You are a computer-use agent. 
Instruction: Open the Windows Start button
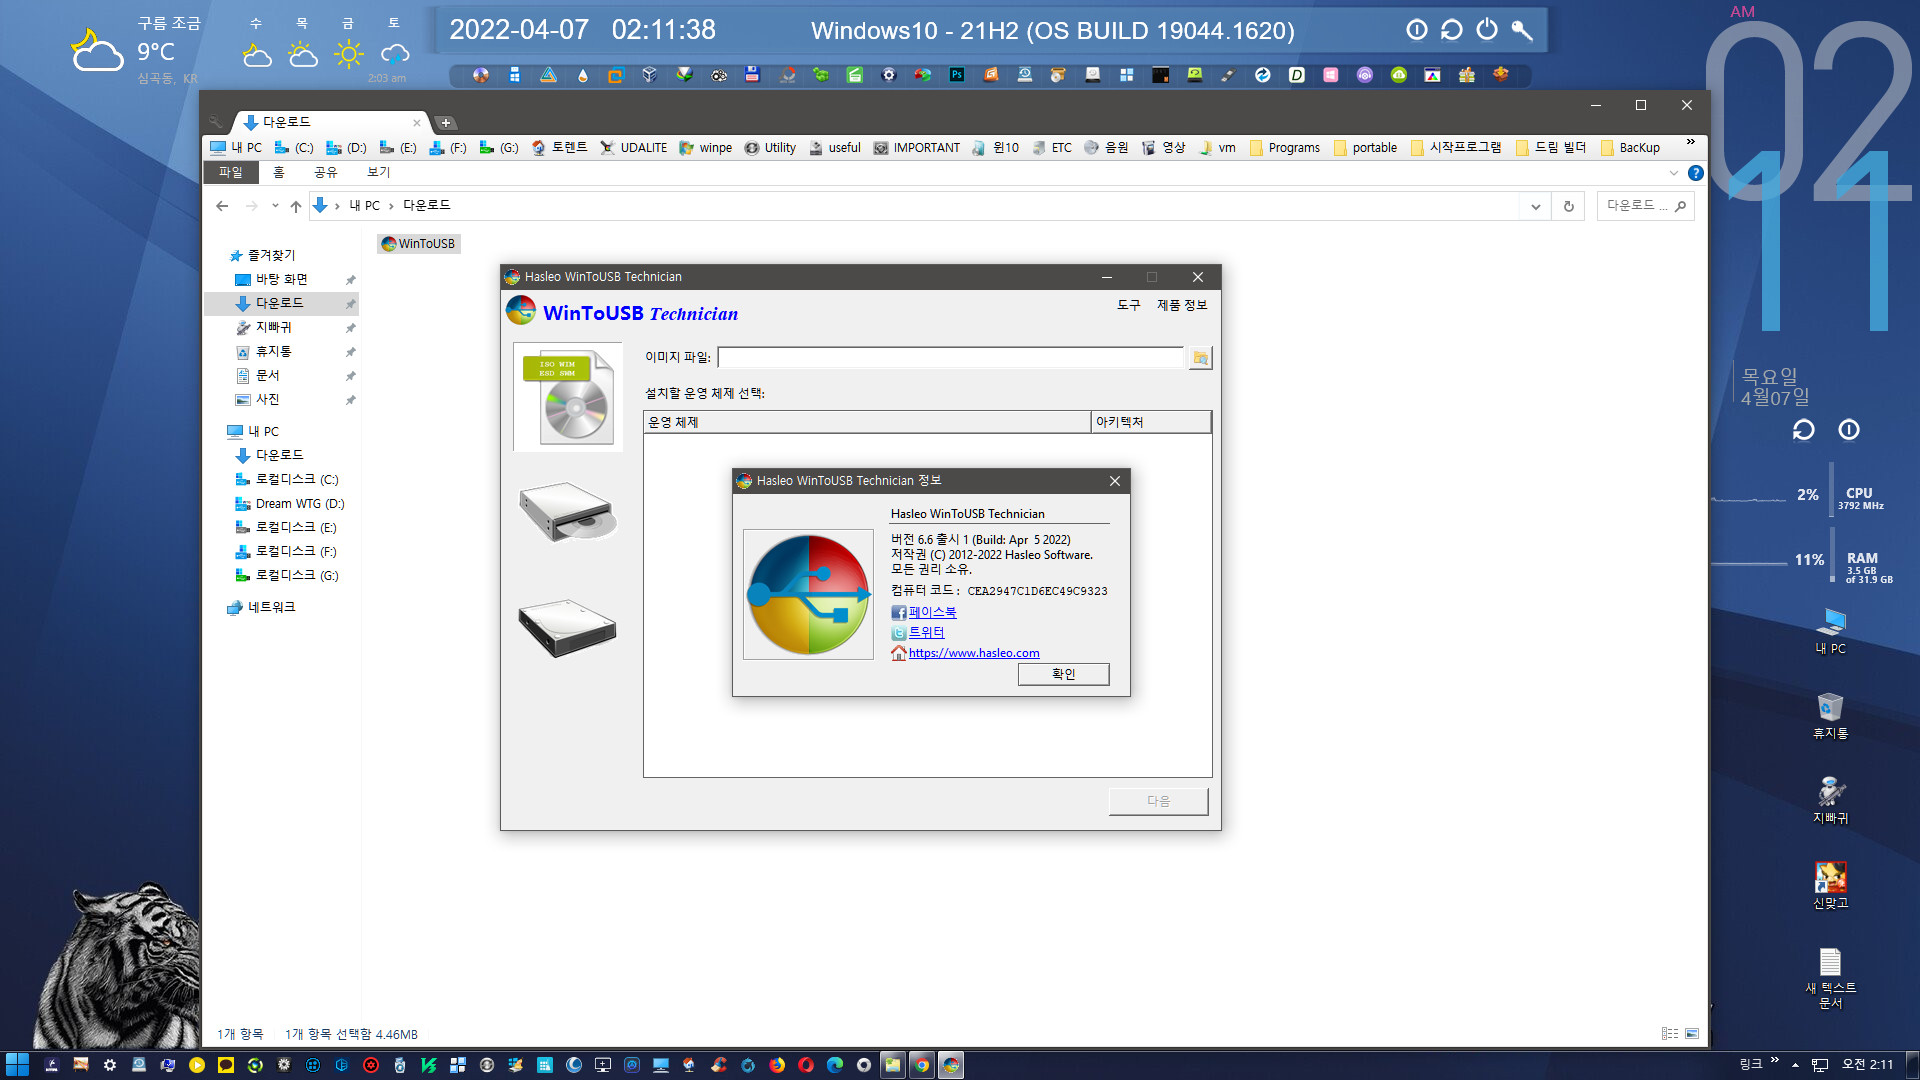pos(17,1065)
